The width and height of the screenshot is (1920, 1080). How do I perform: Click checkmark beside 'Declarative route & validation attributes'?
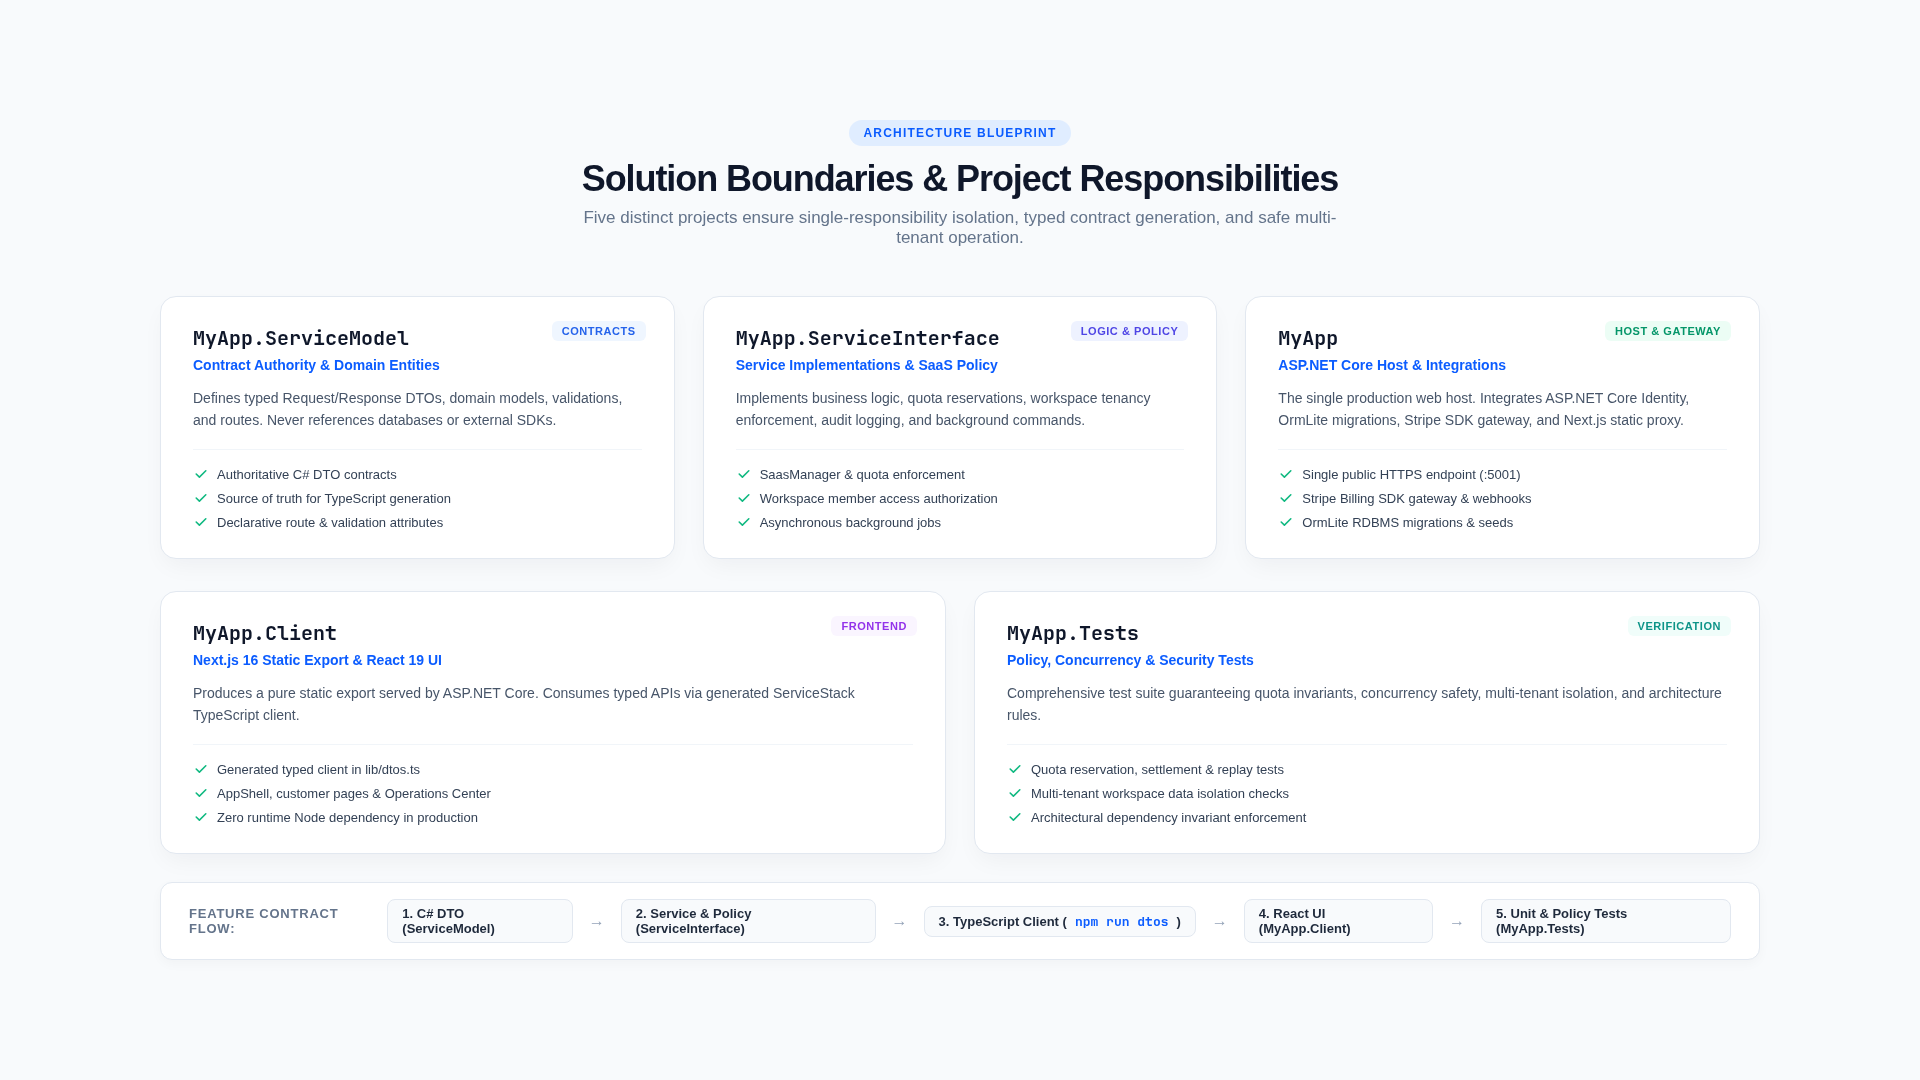(x=201, y=522)
